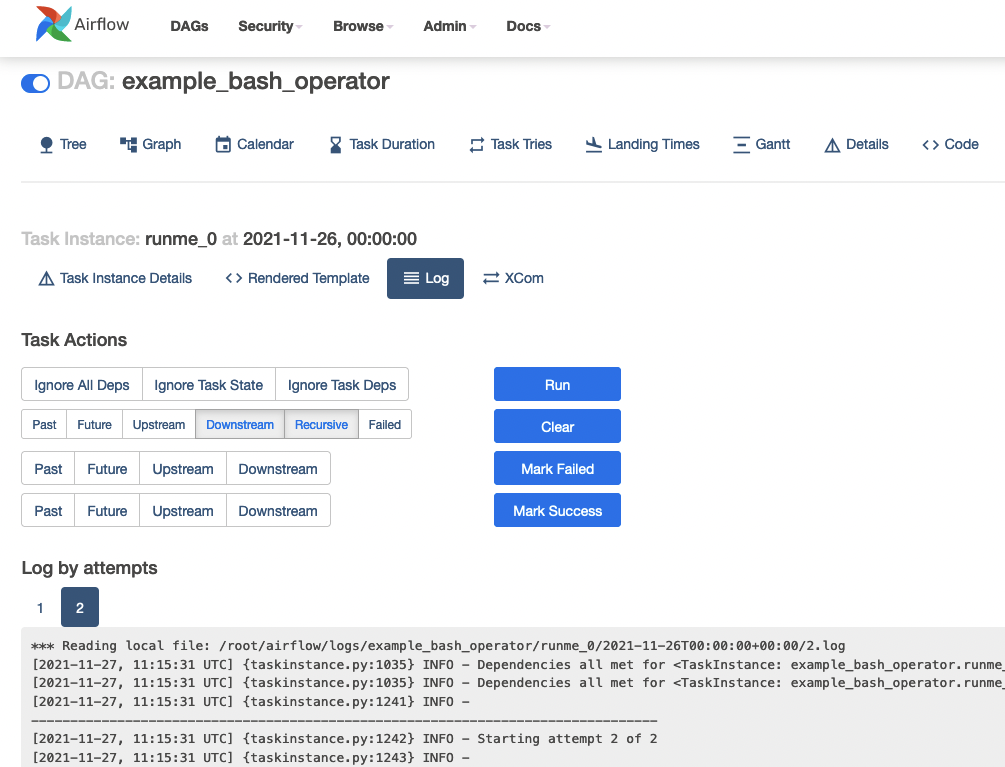Click the Airflow pinwheel logo
1005x767 pixels.
[53, 24]
